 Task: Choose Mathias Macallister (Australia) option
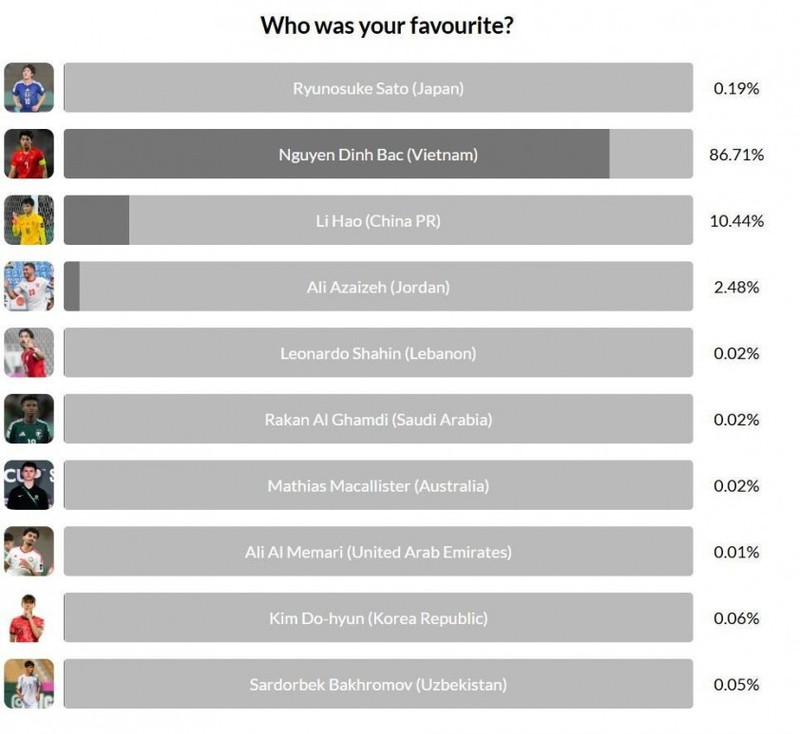(378, 486)
